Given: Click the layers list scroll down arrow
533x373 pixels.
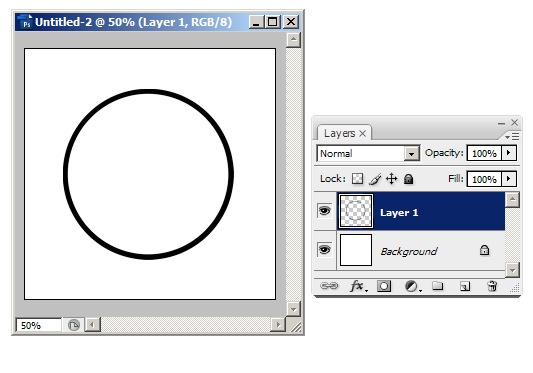Looking at the screenshot, I should coord(512,271).
